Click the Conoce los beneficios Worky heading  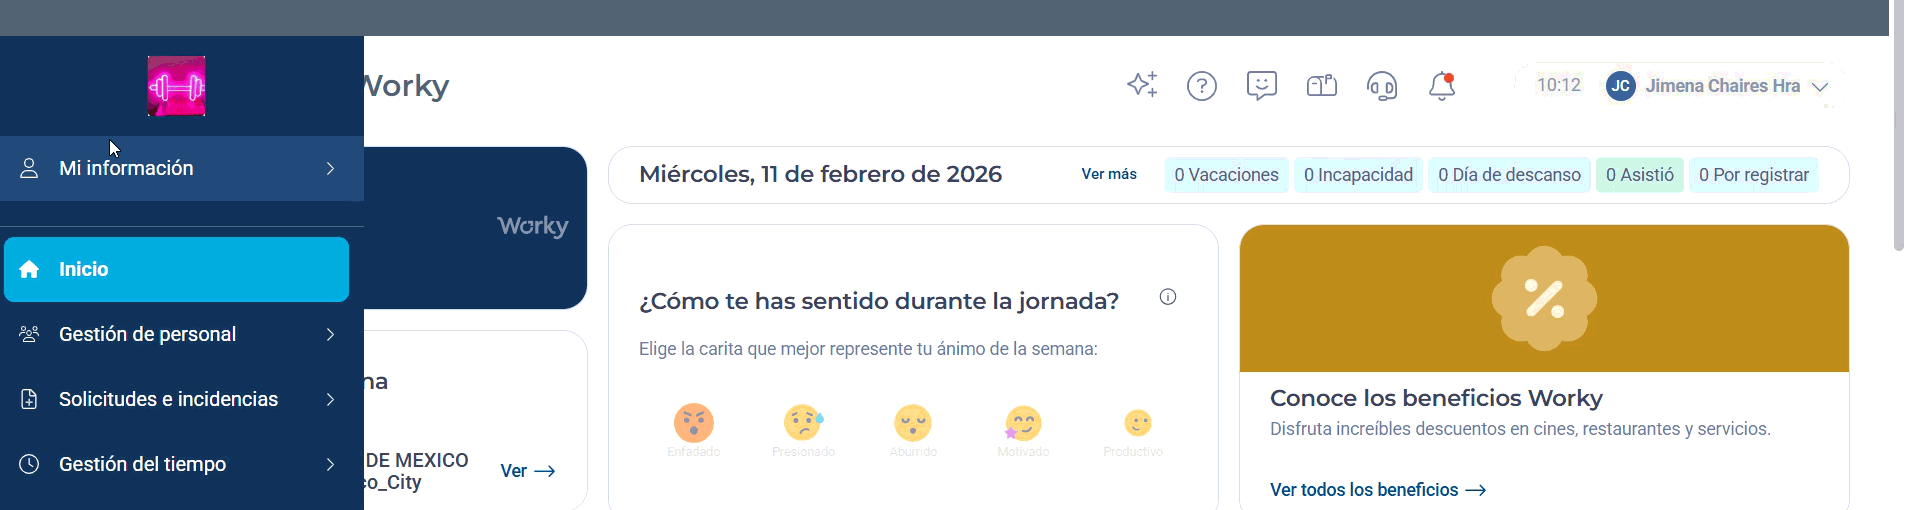(x=1436, y=398)
